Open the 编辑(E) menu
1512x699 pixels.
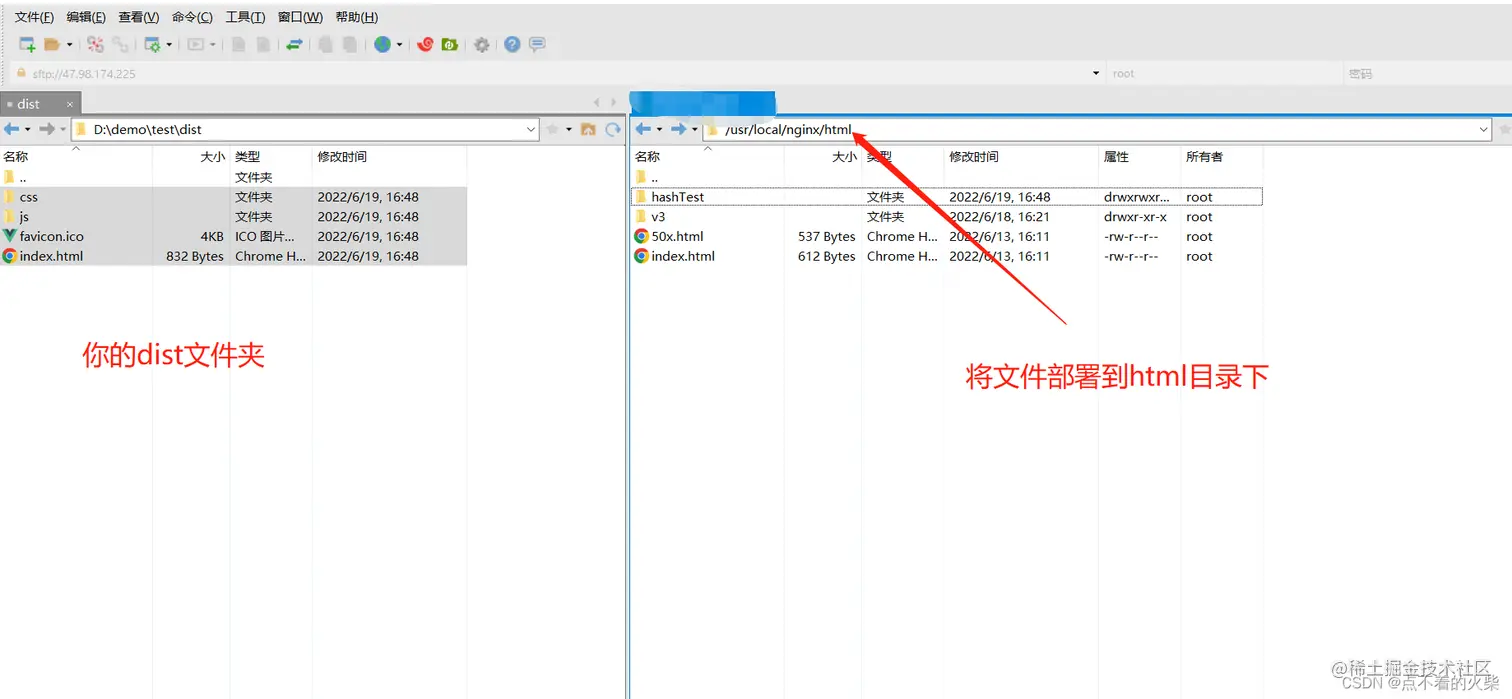point(86,17)
